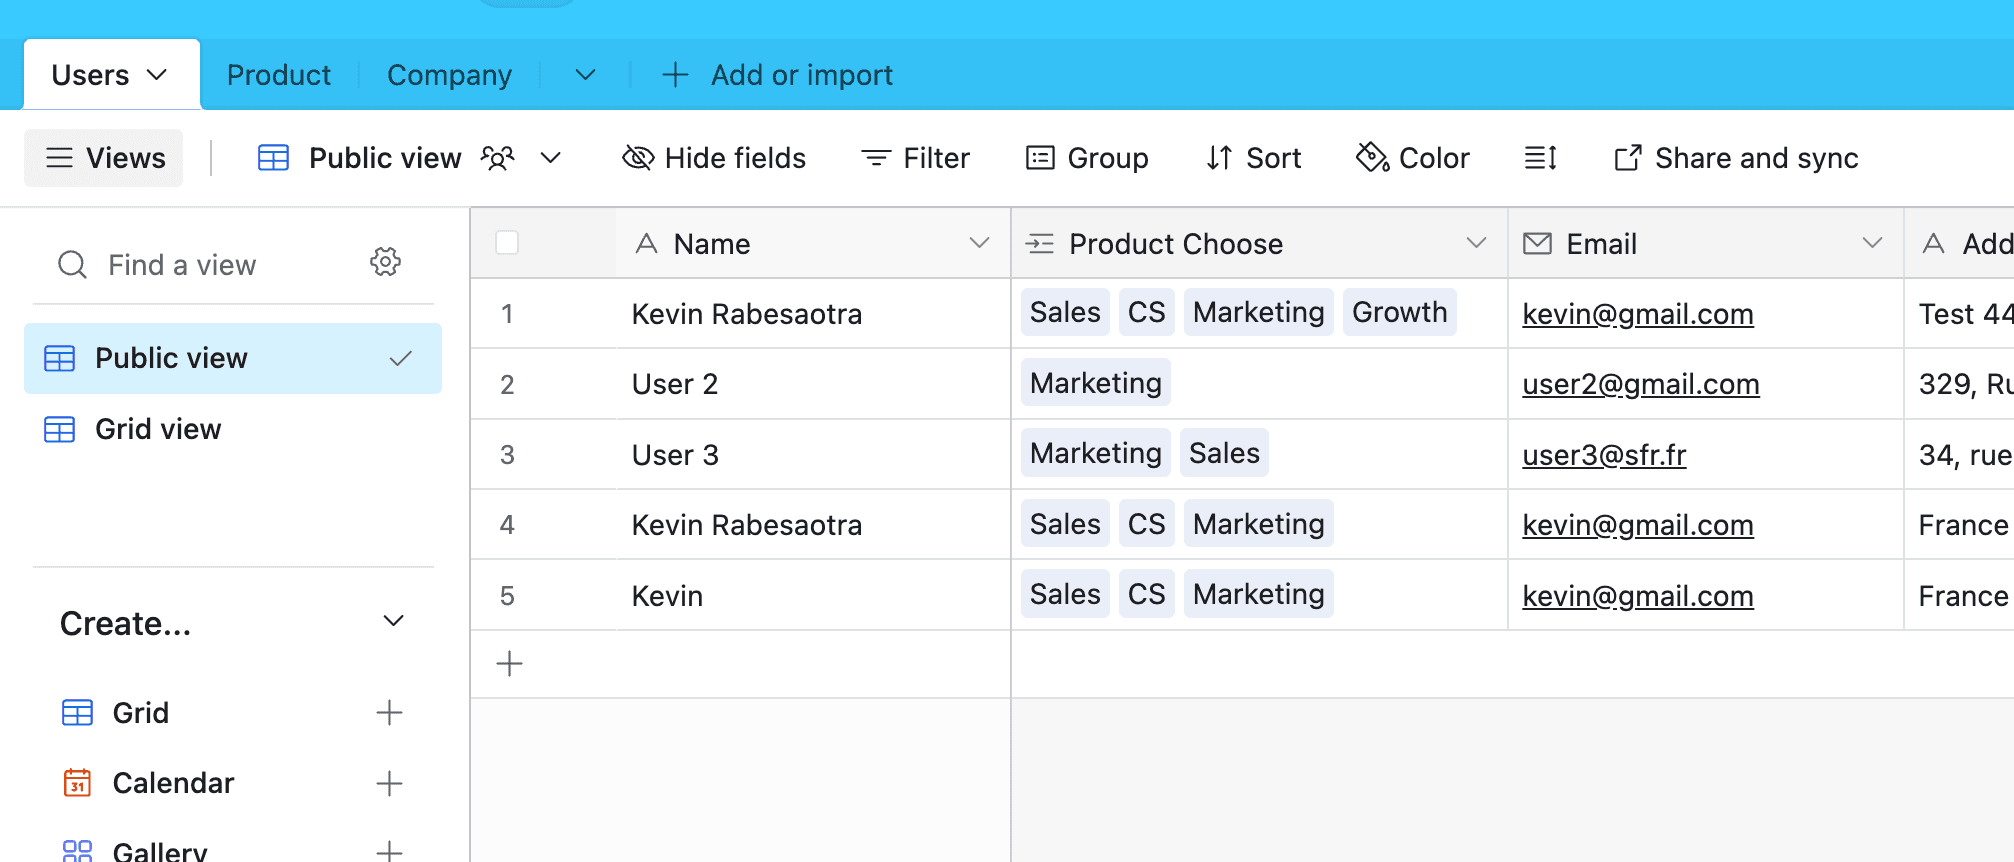Screen dimensions: 2014x862
Task: Toggle the select all rows checkbox
Action: pos(507,243)
